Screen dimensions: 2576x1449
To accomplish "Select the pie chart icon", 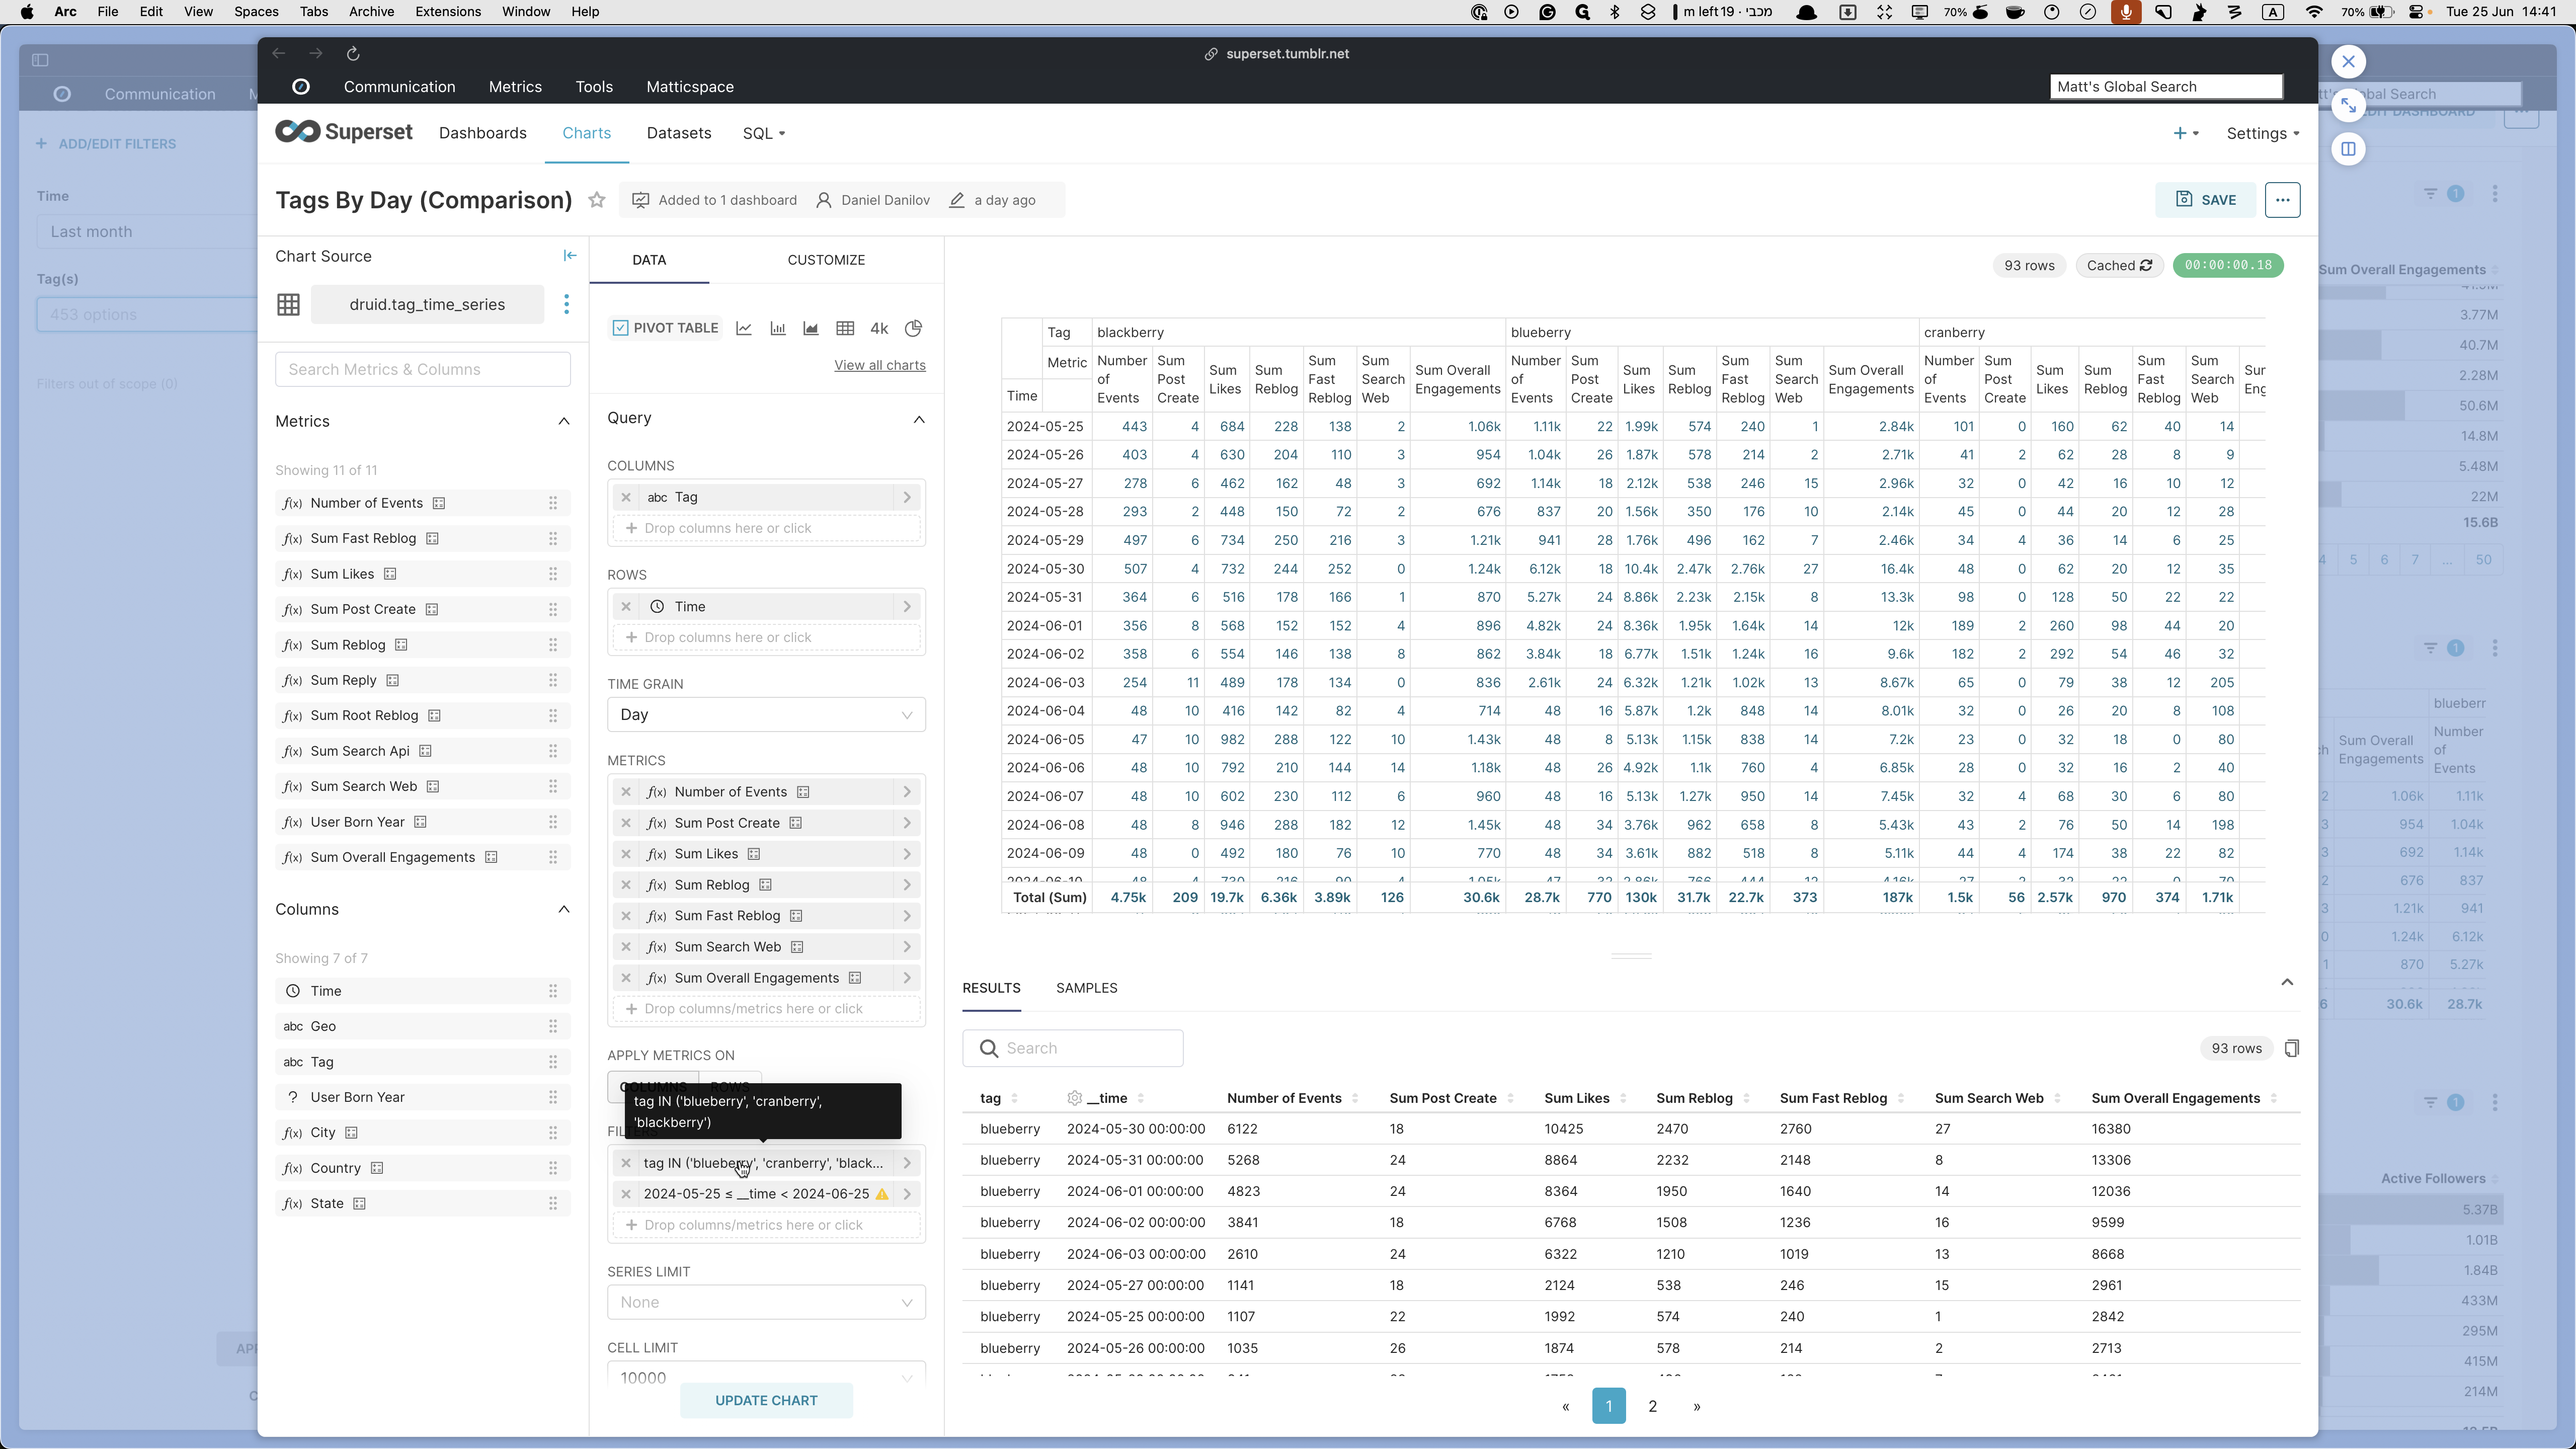I will coord(913,328).
